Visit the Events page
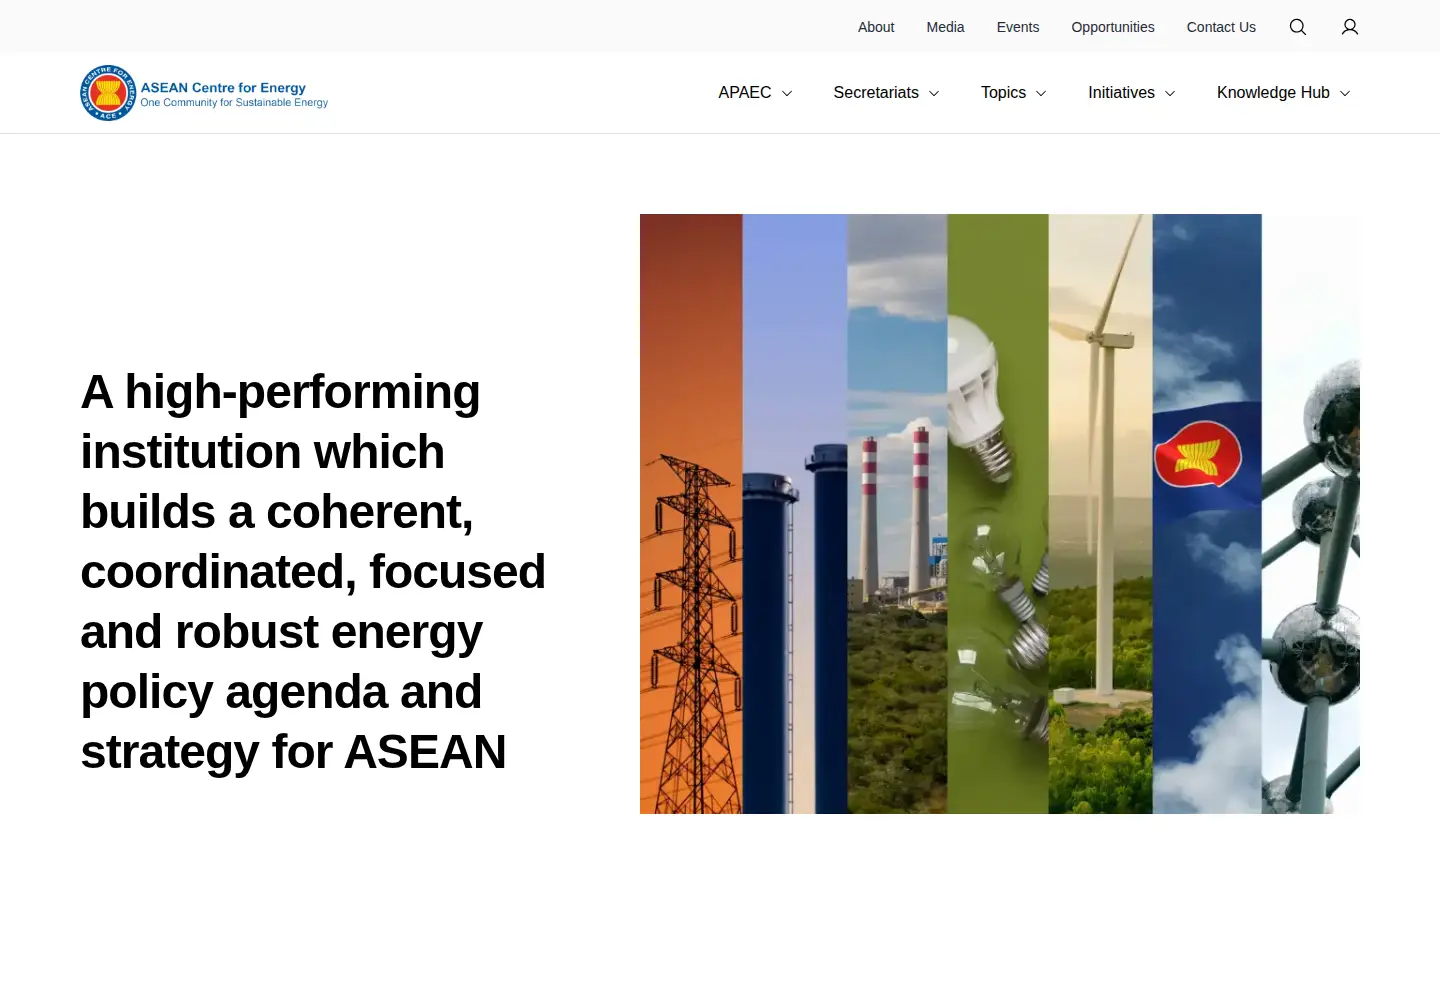 (1018, 27)
